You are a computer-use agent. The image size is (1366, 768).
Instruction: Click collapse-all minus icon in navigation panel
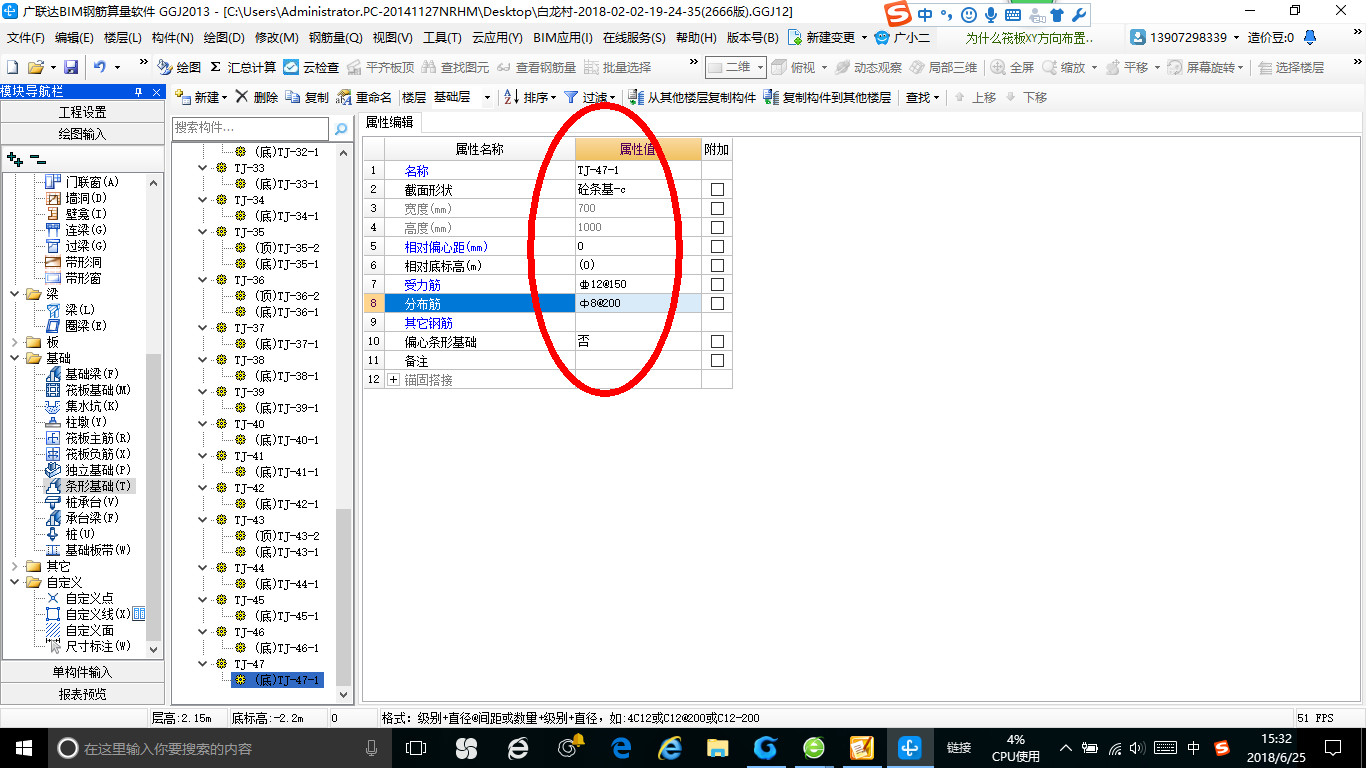[x=38, y=159]
